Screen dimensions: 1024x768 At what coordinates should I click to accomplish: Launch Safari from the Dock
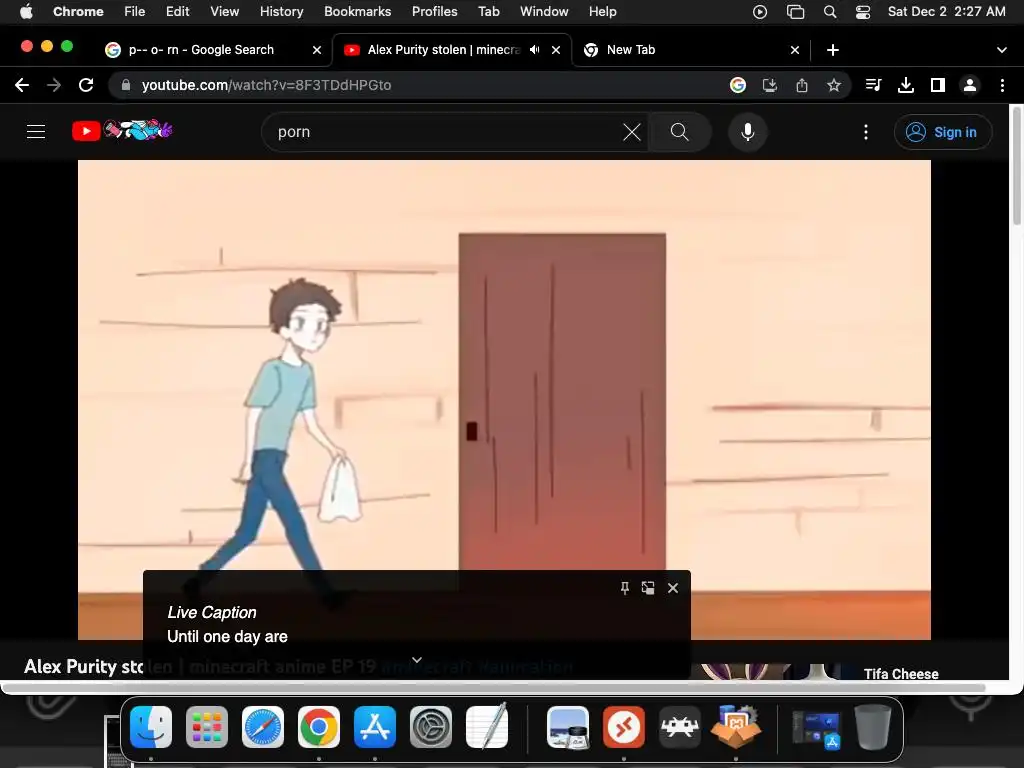(x=263, y=727)
